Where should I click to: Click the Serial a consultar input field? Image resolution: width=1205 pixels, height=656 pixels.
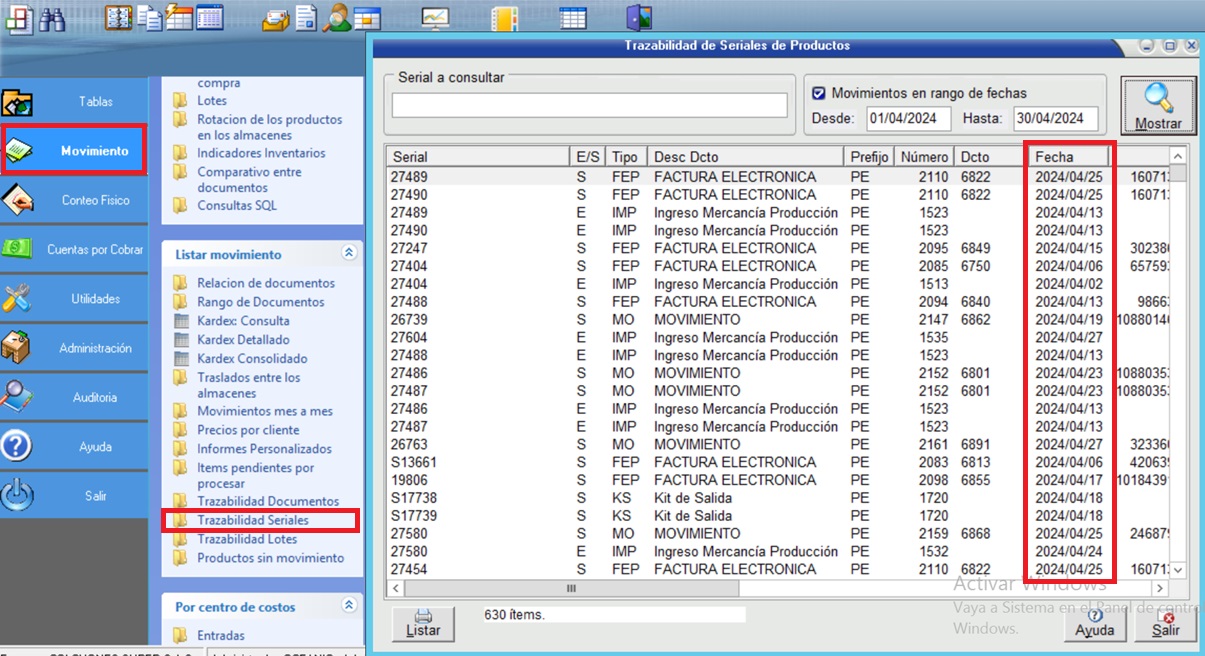(x=589, y=105)
